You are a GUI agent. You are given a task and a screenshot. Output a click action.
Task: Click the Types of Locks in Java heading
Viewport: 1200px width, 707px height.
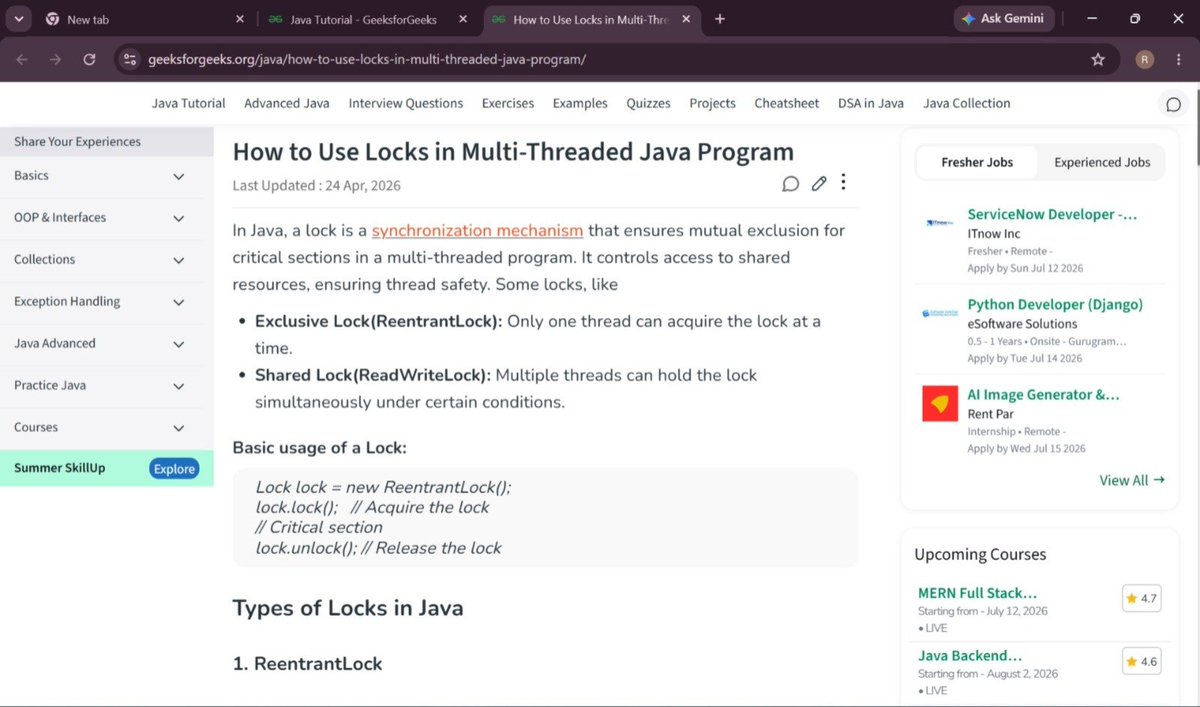point(348,608)
